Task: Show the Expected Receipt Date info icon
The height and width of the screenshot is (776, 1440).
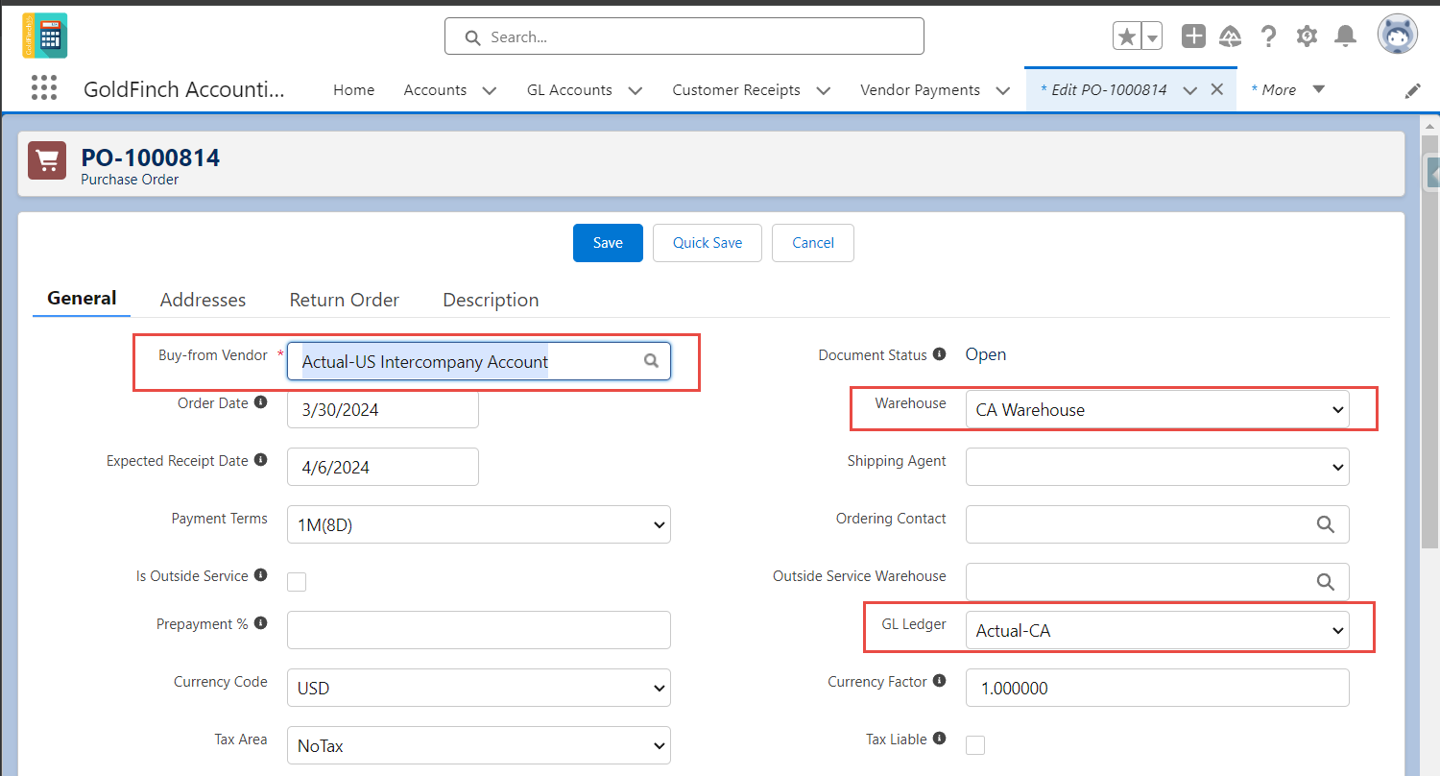Action: pyautogui.click(x=261, y=460)
